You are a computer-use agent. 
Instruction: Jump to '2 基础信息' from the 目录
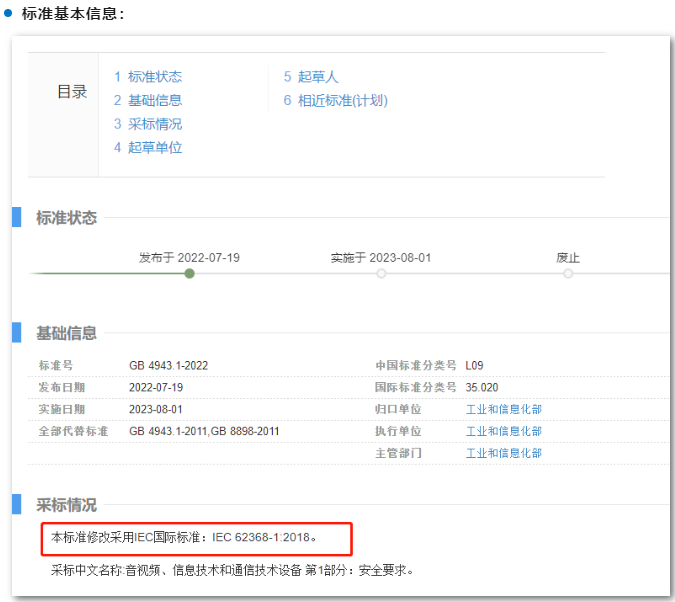point(148,100)
